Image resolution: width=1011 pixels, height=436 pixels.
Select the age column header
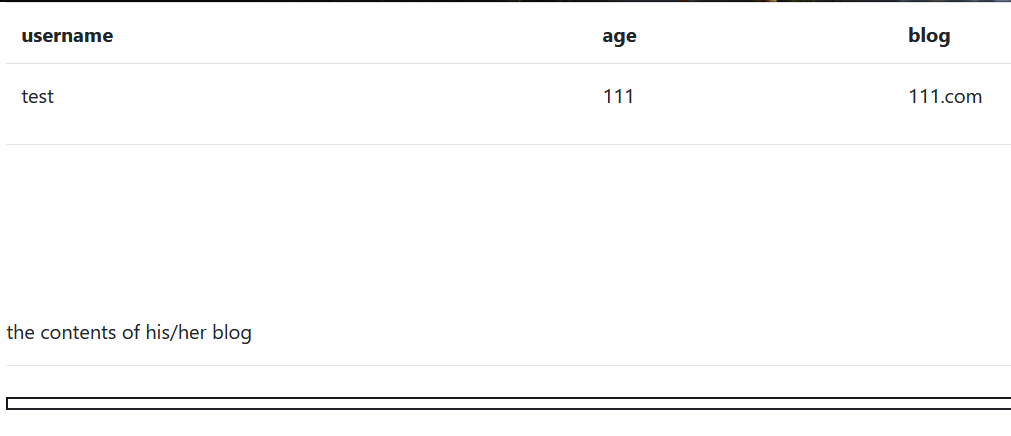pyautogui.click(x=619, y=36)
